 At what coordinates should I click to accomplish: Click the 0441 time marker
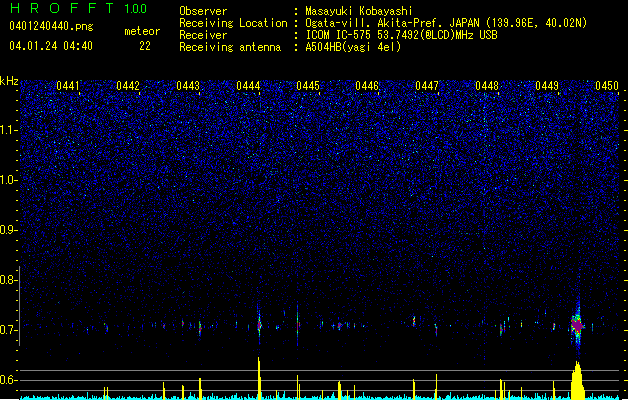click(68, 86)
